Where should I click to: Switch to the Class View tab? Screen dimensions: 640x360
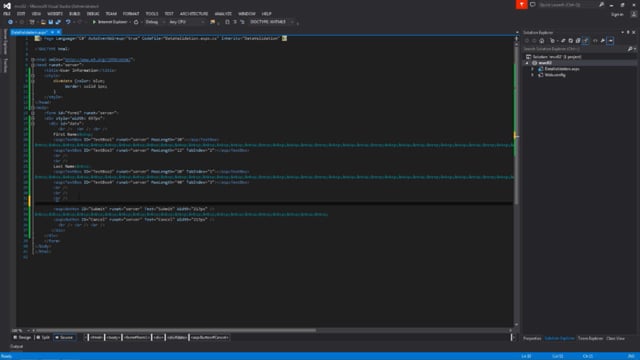[616, 338]
